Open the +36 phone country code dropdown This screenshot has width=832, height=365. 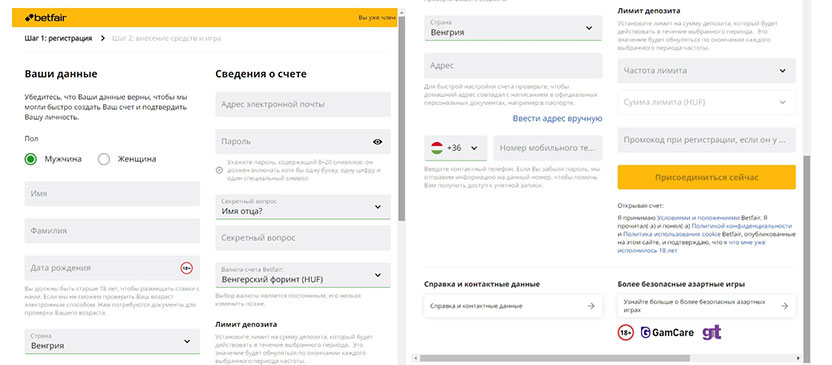(x=455, y=148)
